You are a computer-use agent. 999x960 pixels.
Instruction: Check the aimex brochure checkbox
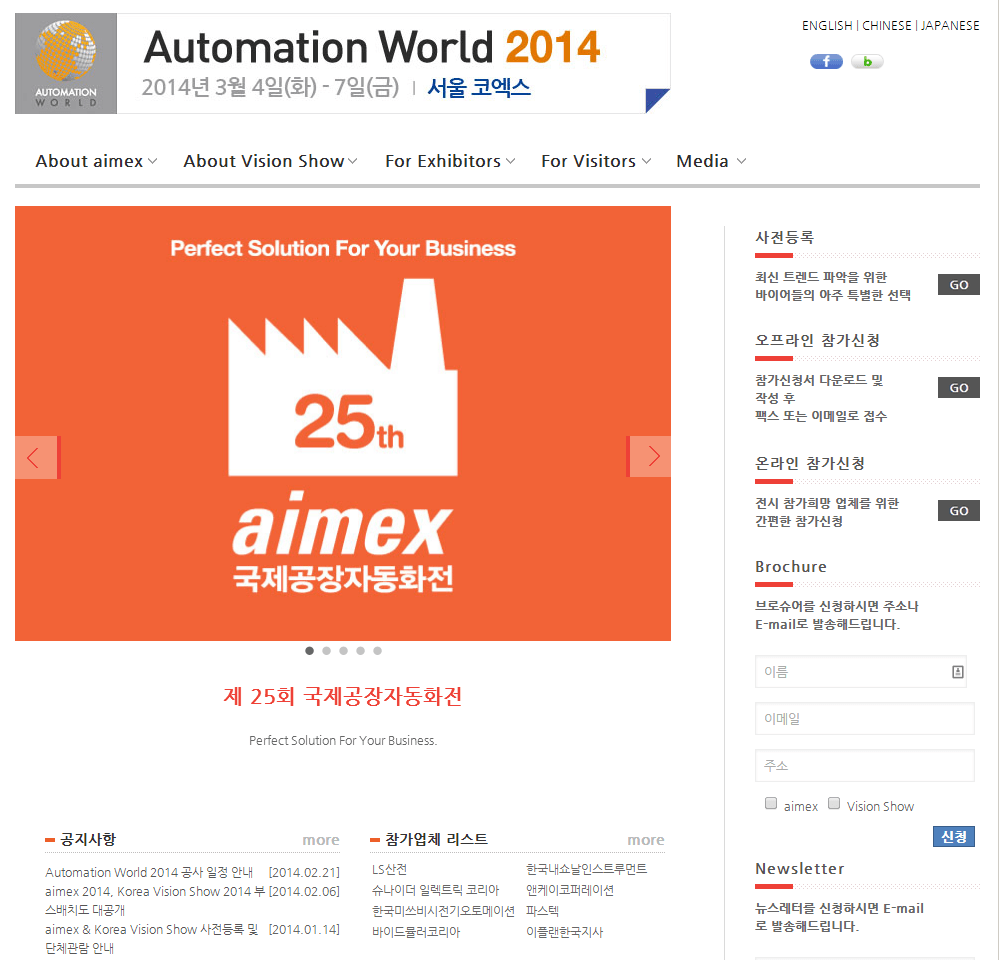pyautogui.click(x=771, y=803)
